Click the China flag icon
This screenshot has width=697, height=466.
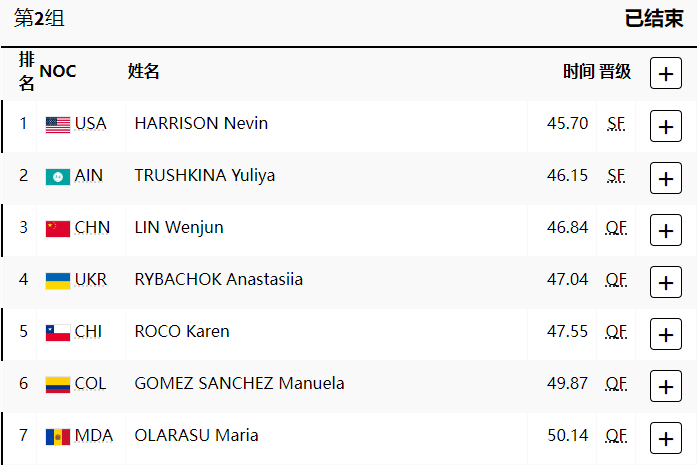(x=58, y=229)
